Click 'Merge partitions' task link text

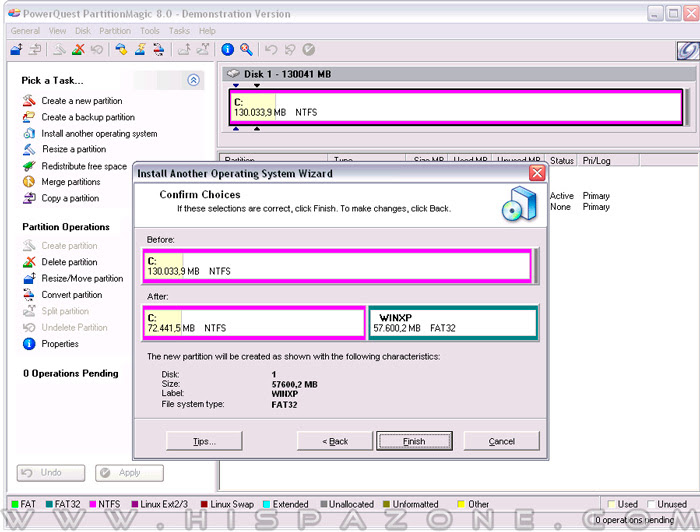[71, 182]
